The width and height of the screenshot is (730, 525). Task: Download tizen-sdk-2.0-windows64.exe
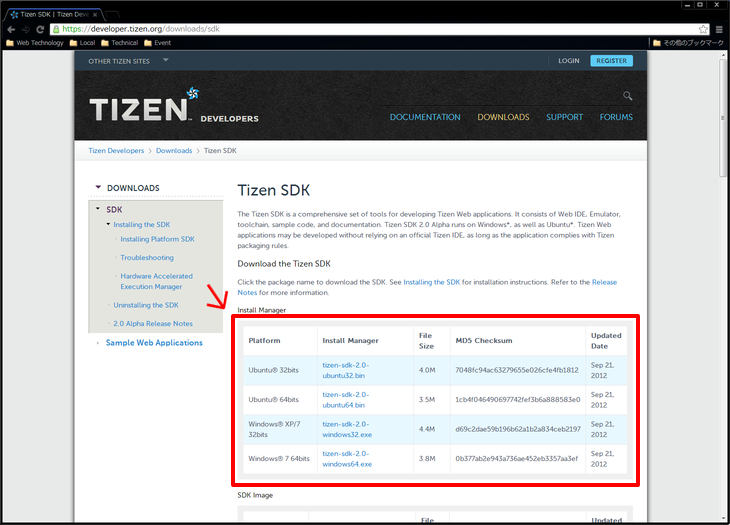coord(347,459)
